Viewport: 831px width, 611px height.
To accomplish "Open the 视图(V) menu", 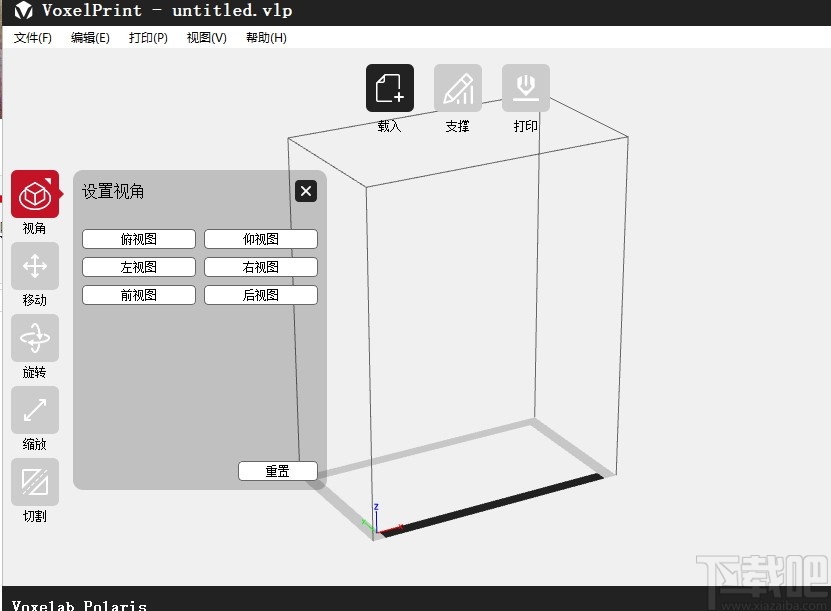I will pos(205,37).
